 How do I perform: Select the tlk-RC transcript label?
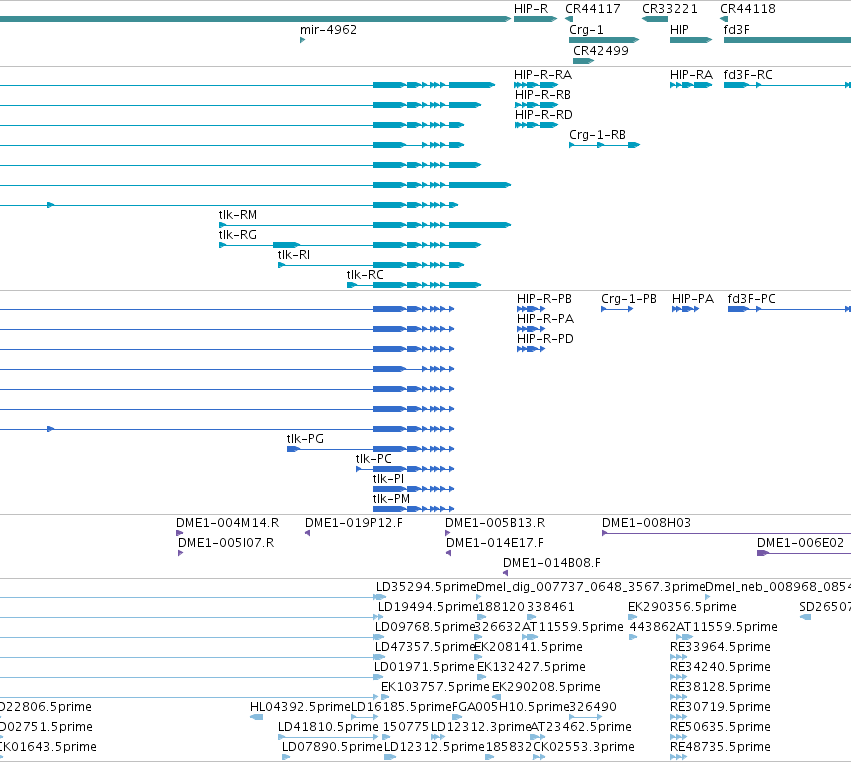(365, 275)
